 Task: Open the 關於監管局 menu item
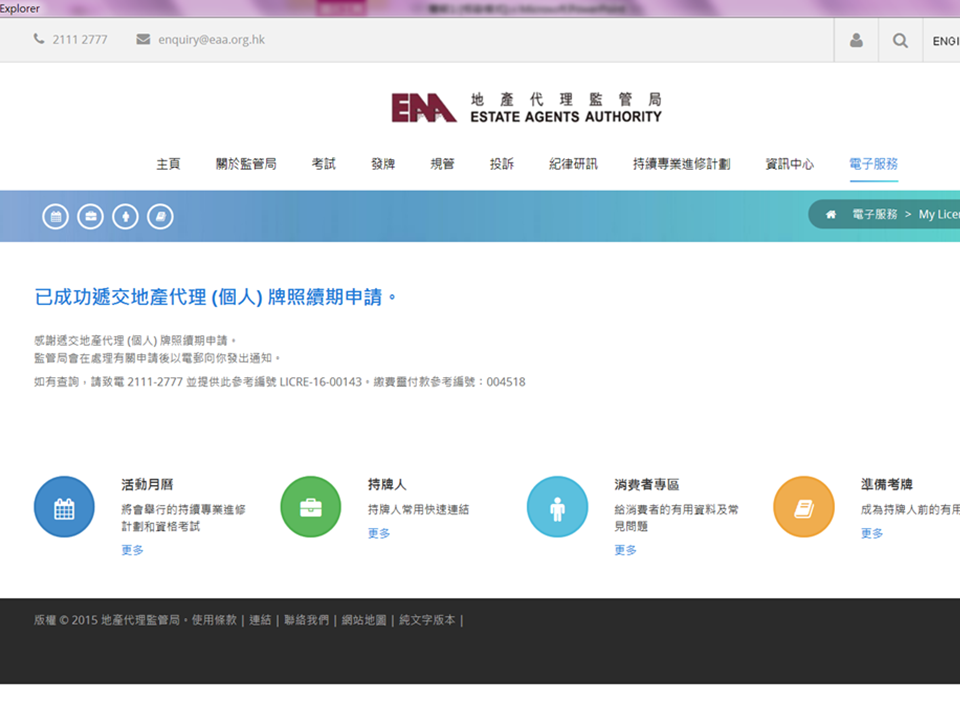point(246,164)
